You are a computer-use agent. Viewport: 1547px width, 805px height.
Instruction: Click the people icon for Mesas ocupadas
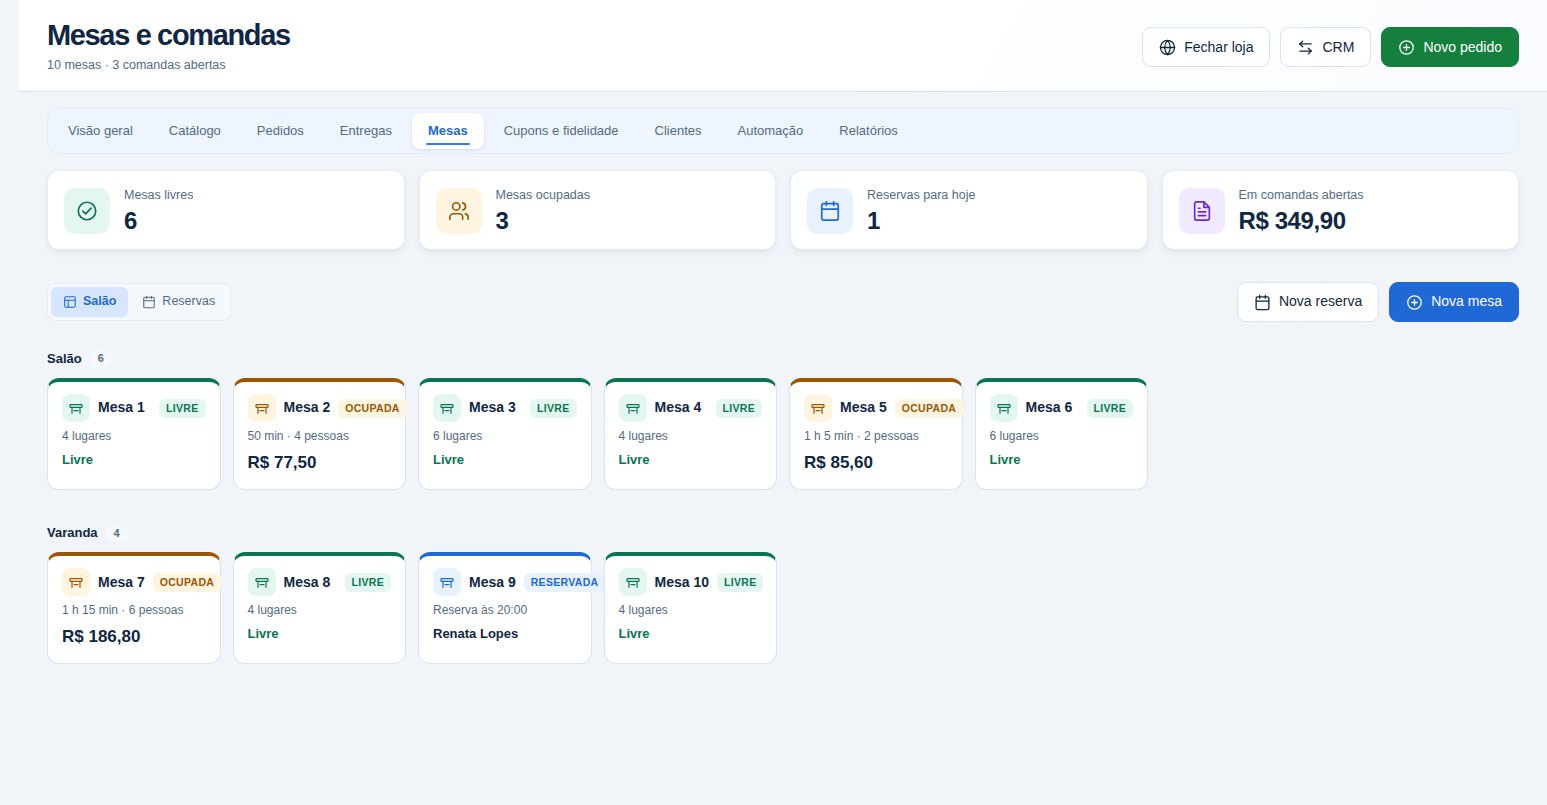(x=459, y=211)
